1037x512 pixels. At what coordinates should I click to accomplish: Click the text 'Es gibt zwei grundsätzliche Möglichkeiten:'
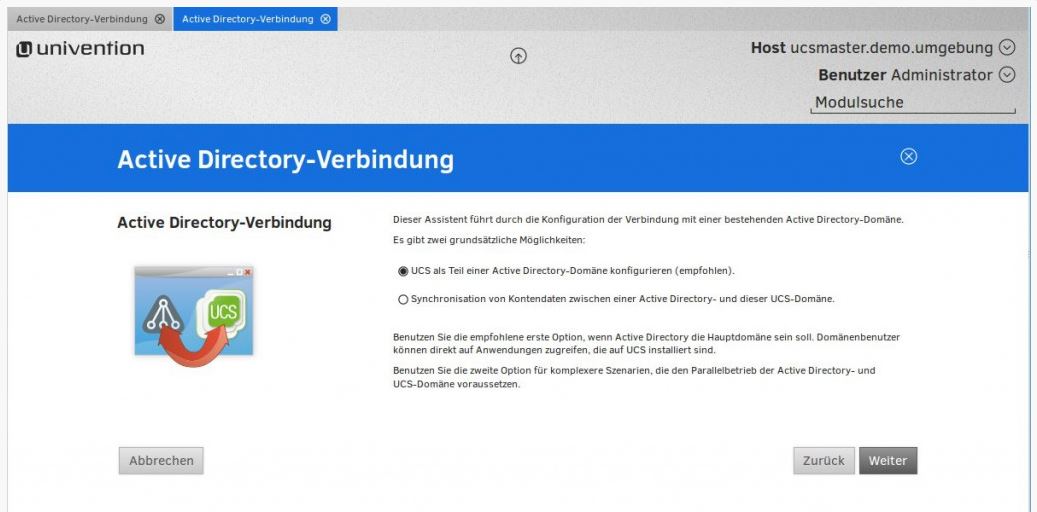(x=489, y=240)
